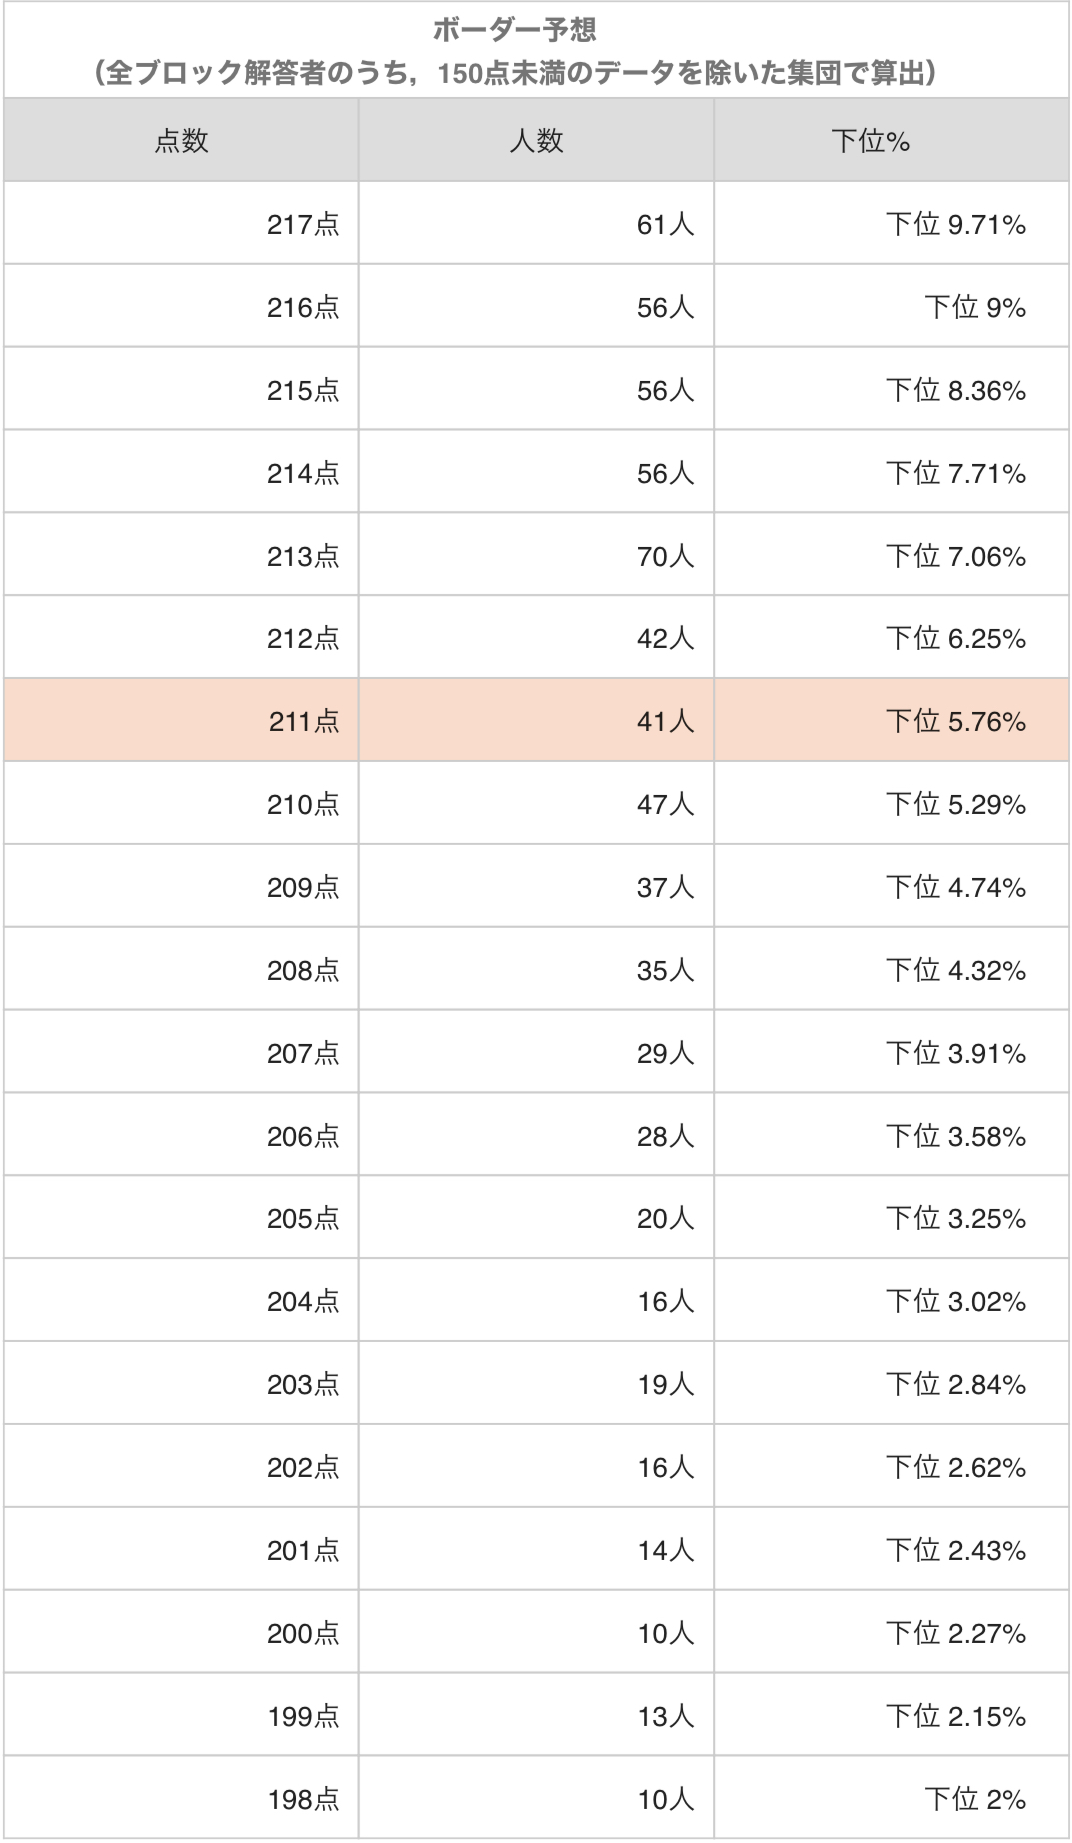
Task: Select the 下位 3.02% cell
Action: coord(955,1301)
